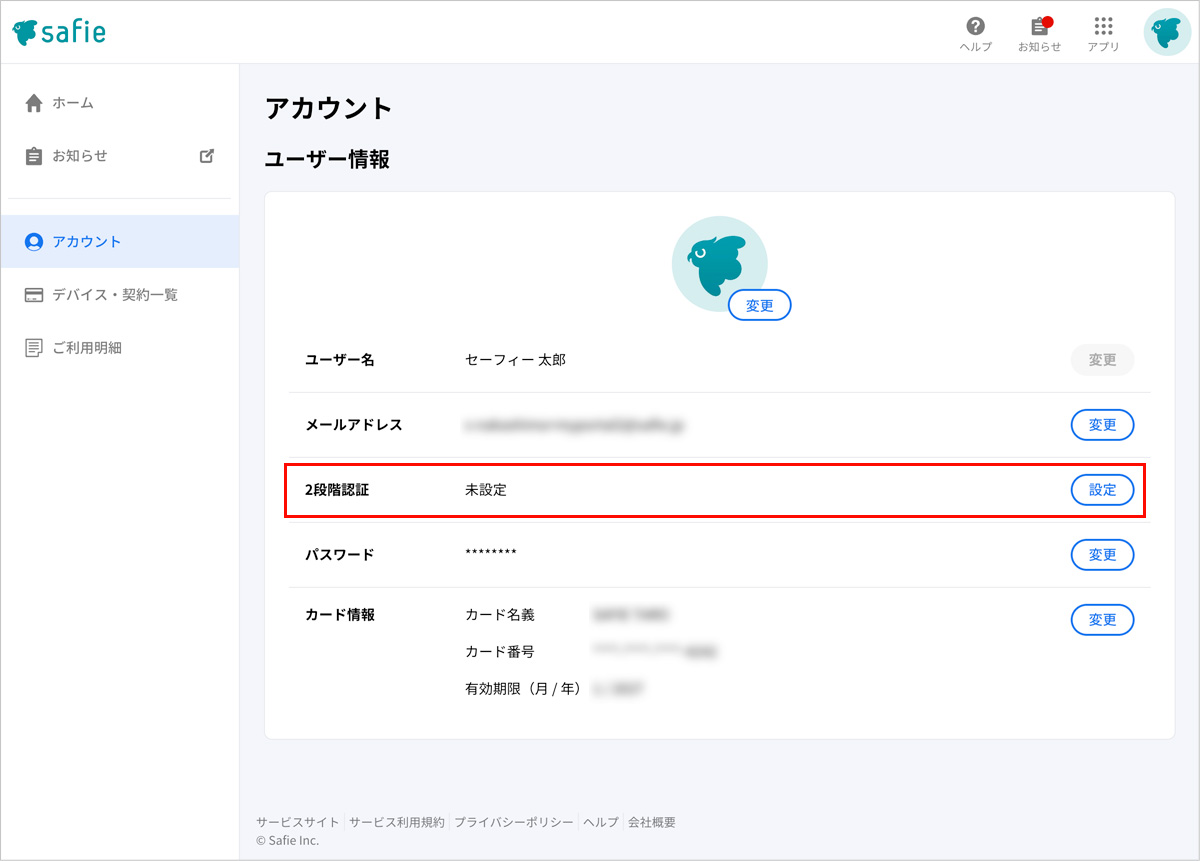Click the home icon in sidebar

tap(34, 103)
